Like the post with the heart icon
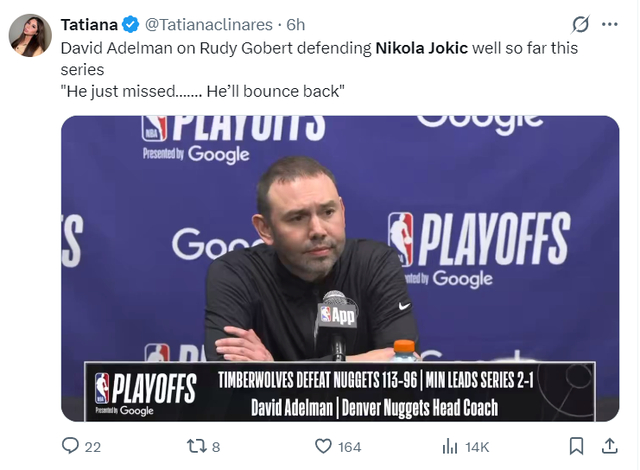 point(323,446)
